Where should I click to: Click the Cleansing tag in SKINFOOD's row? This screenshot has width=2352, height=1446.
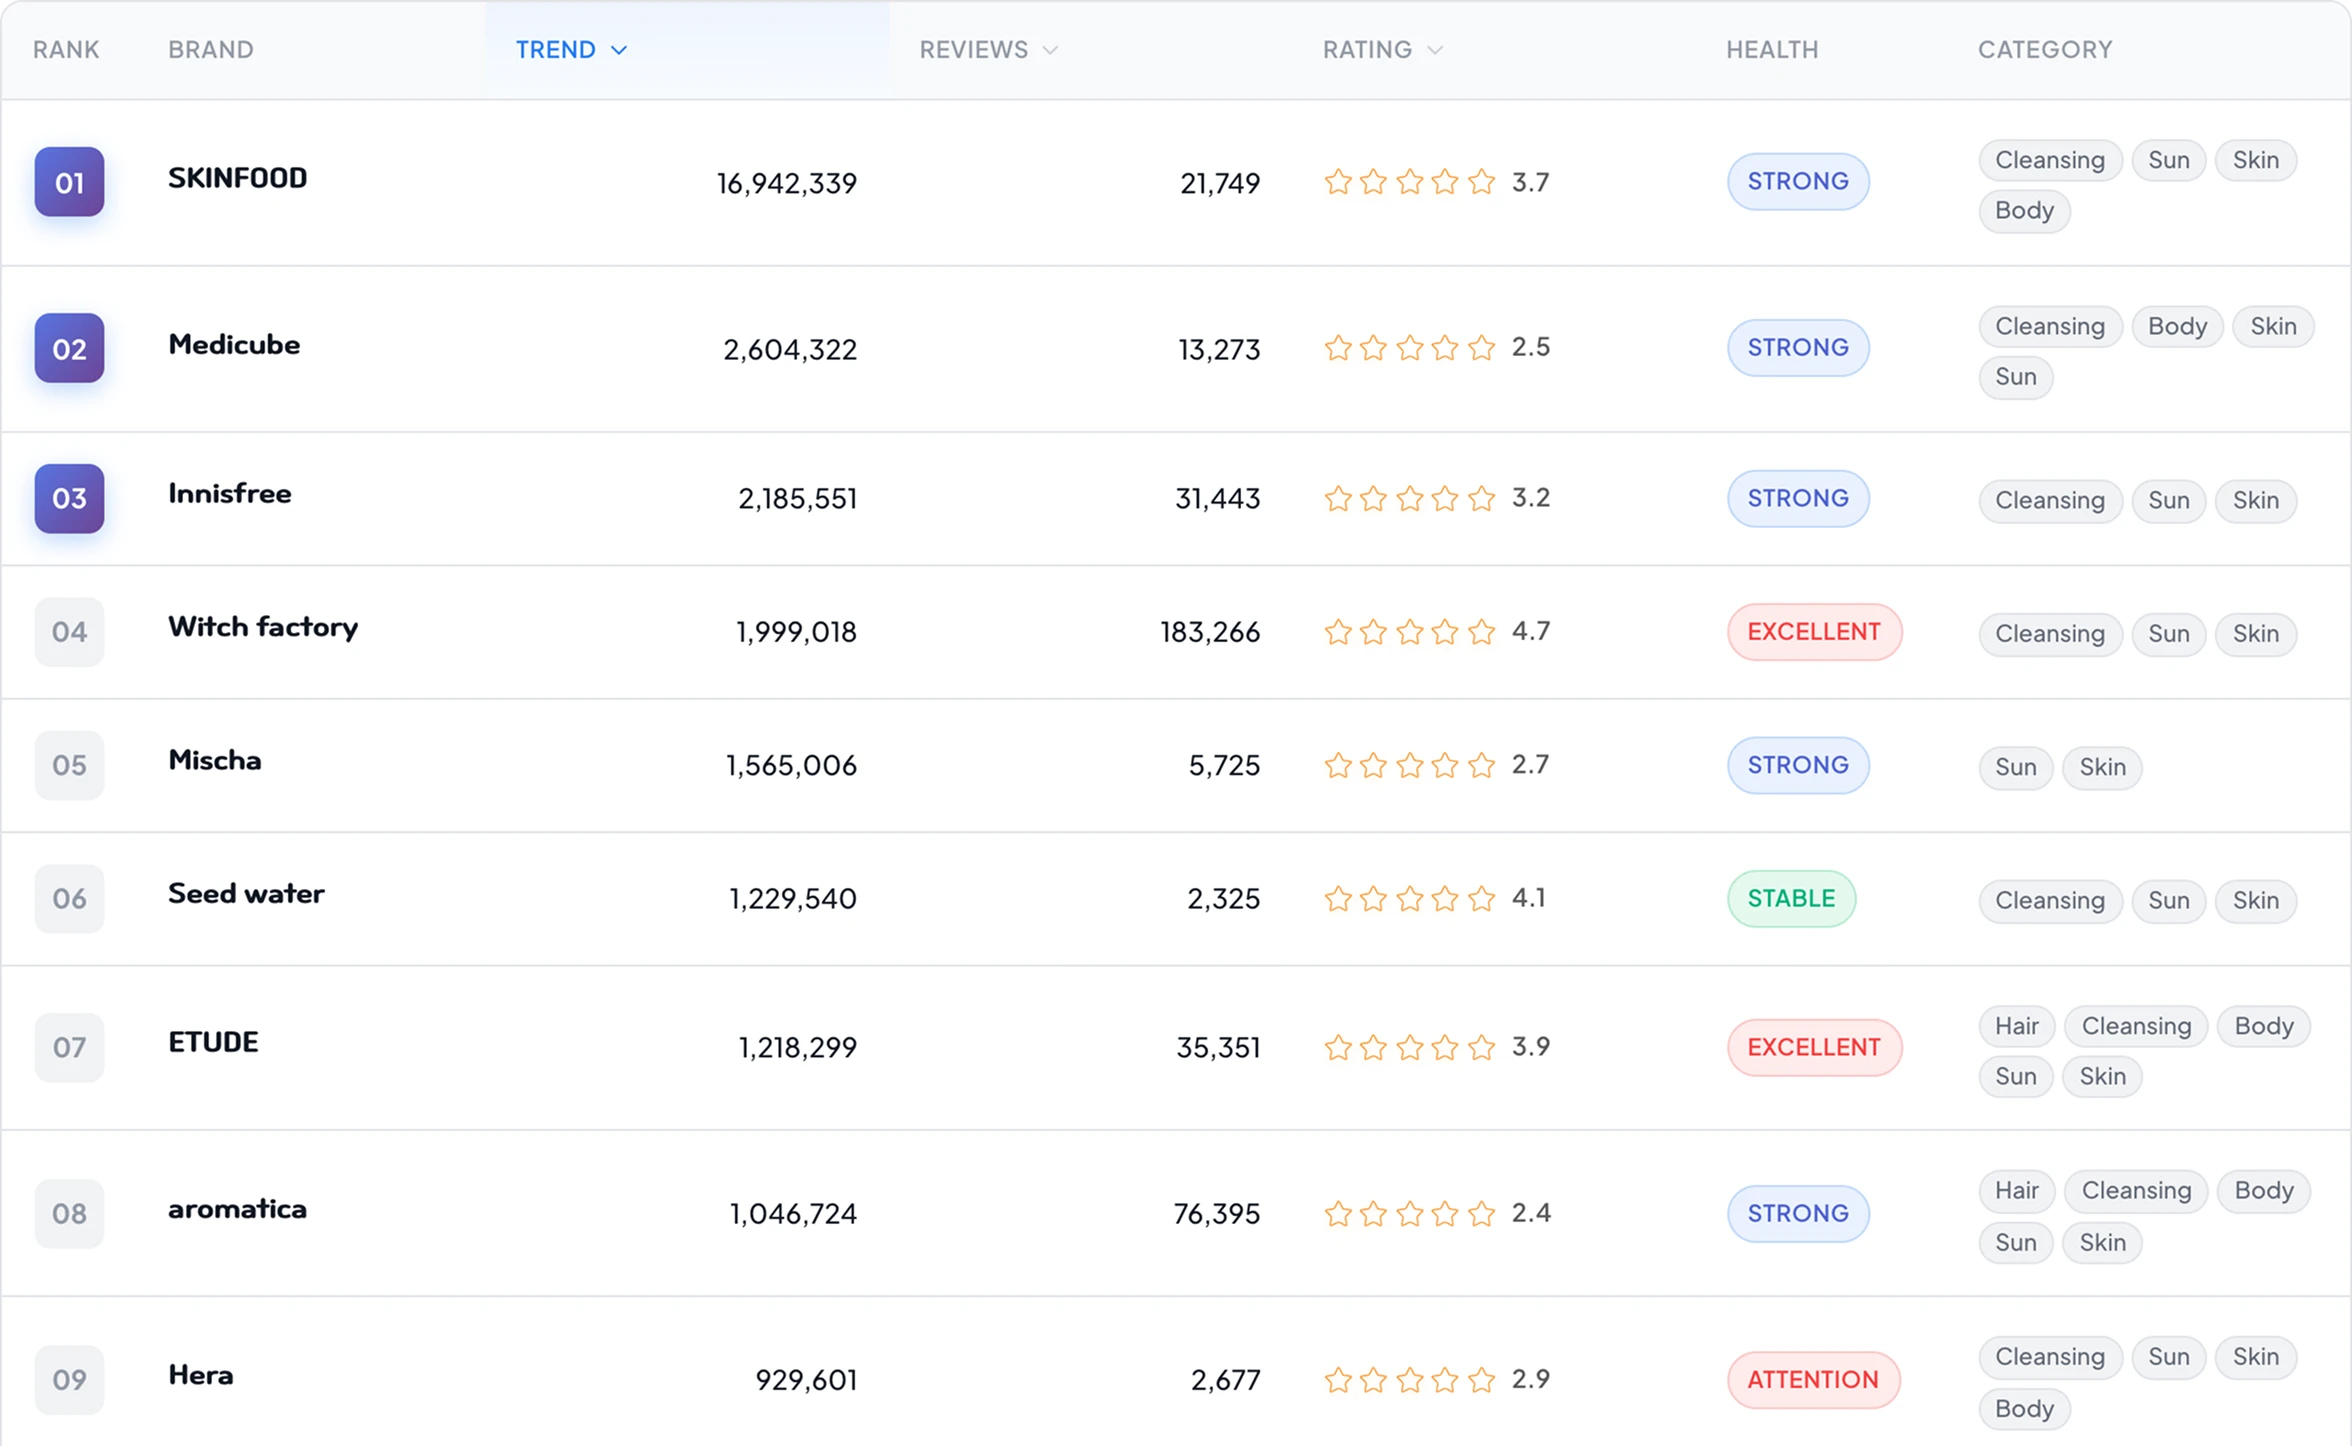(2049, 160)
